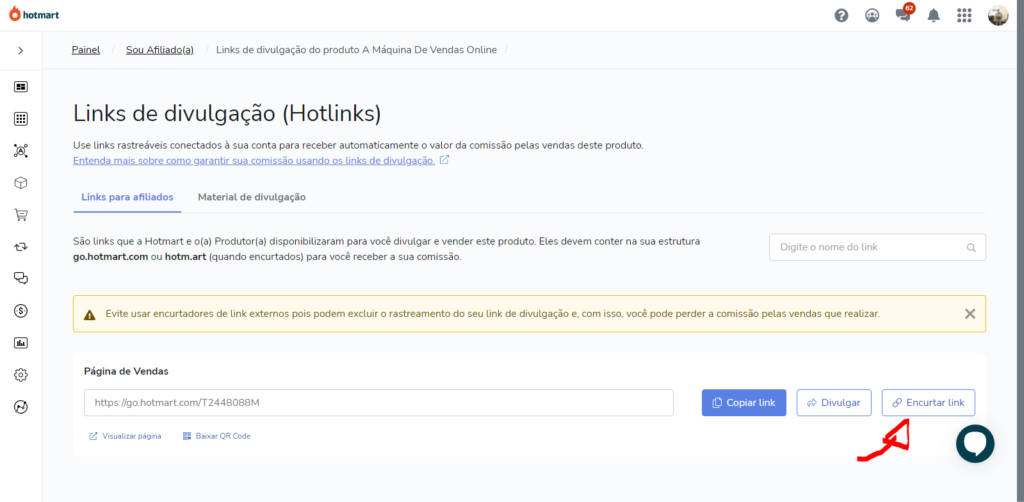Click the Hotmart logo

(34, 14)
